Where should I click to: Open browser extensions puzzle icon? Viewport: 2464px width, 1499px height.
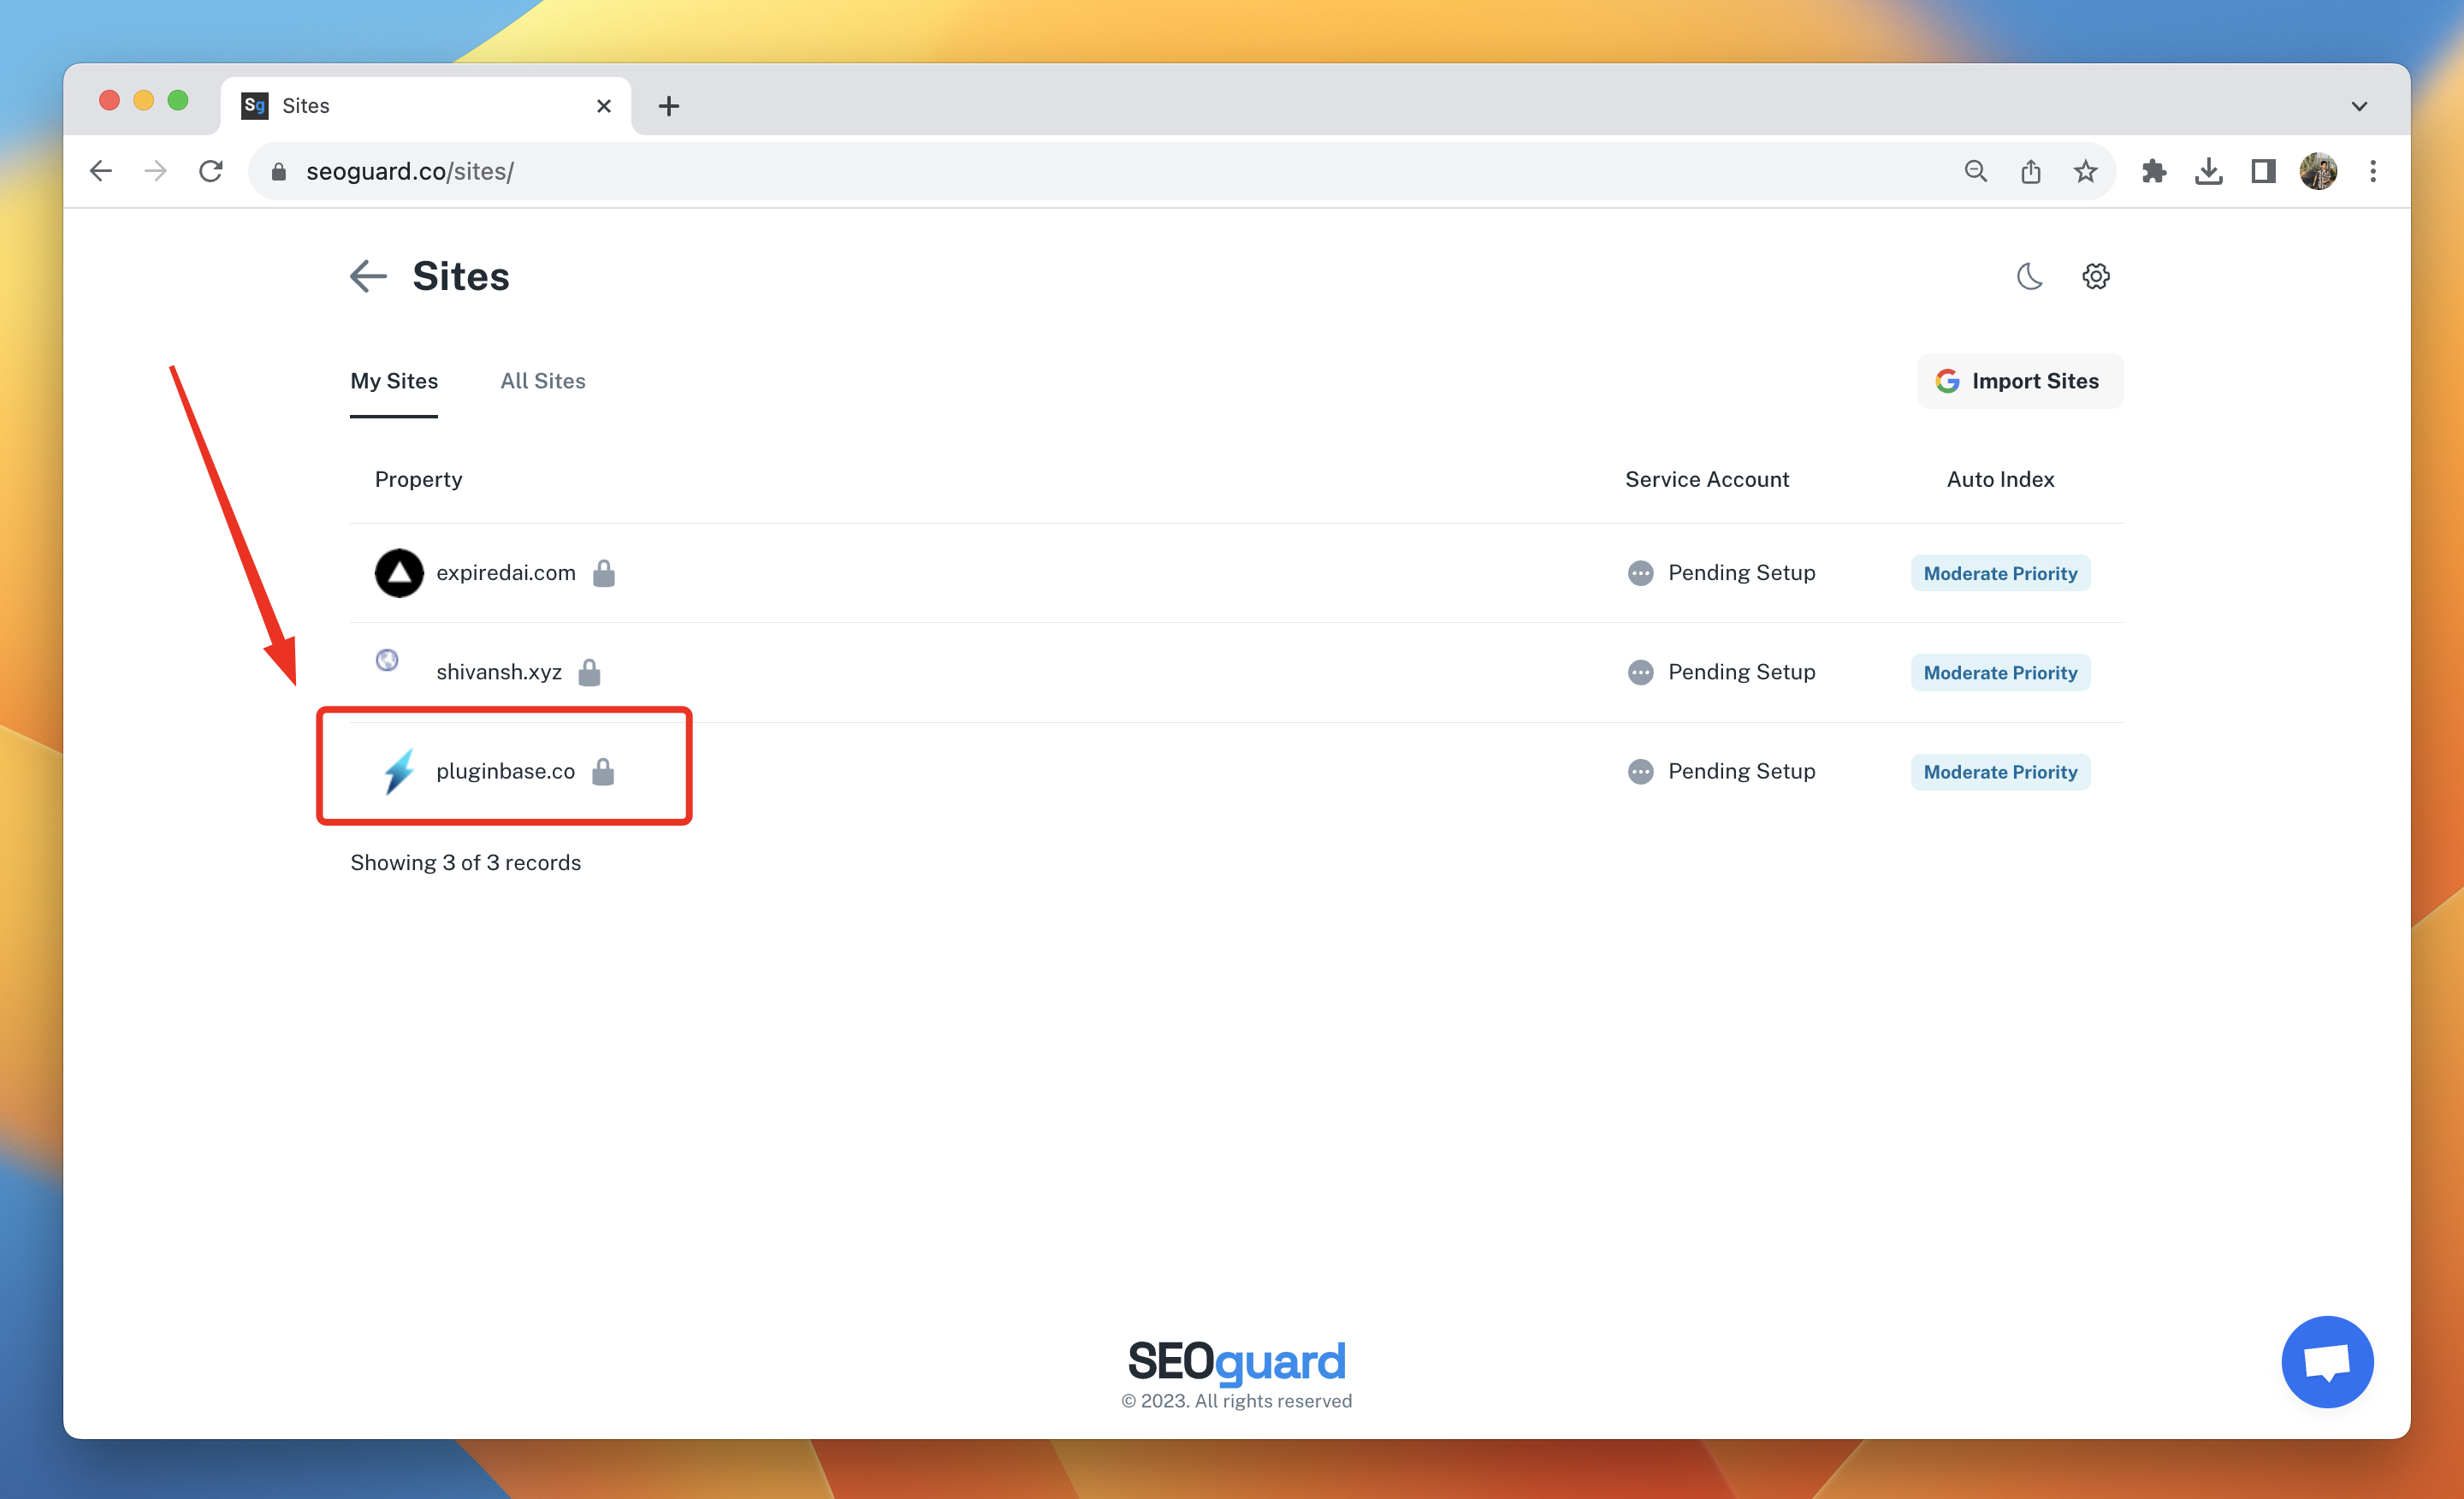click(x=2153, y=171)
